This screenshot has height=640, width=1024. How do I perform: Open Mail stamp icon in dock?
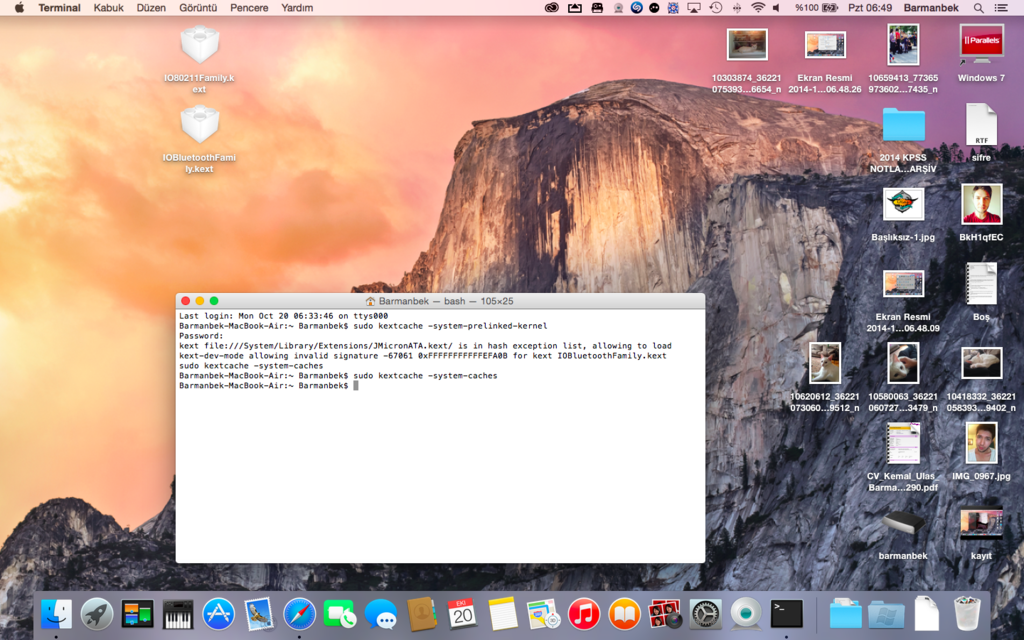[259, 615]
